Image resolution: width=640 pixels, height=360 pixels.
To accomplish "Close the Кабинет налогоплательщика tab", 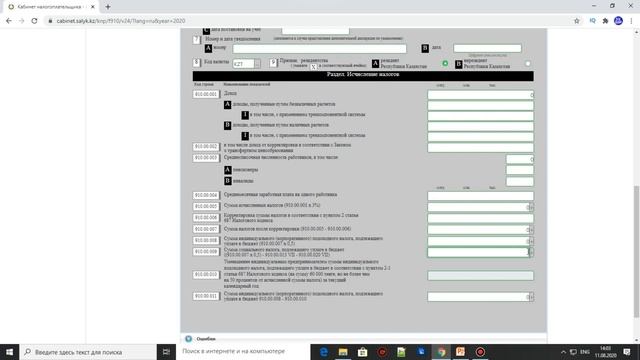I will pos(93,7).
